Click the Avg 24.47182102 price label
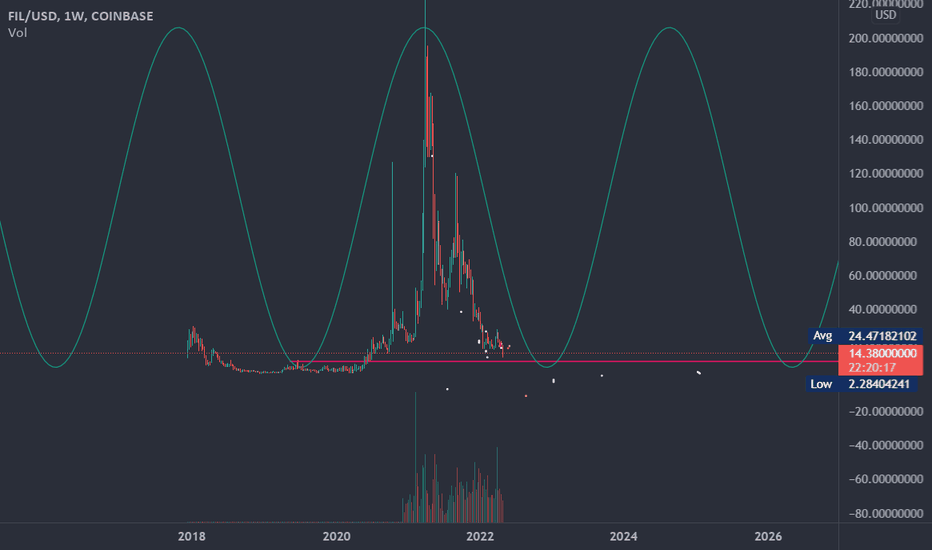932x550 pixels. tap(865, 336)
